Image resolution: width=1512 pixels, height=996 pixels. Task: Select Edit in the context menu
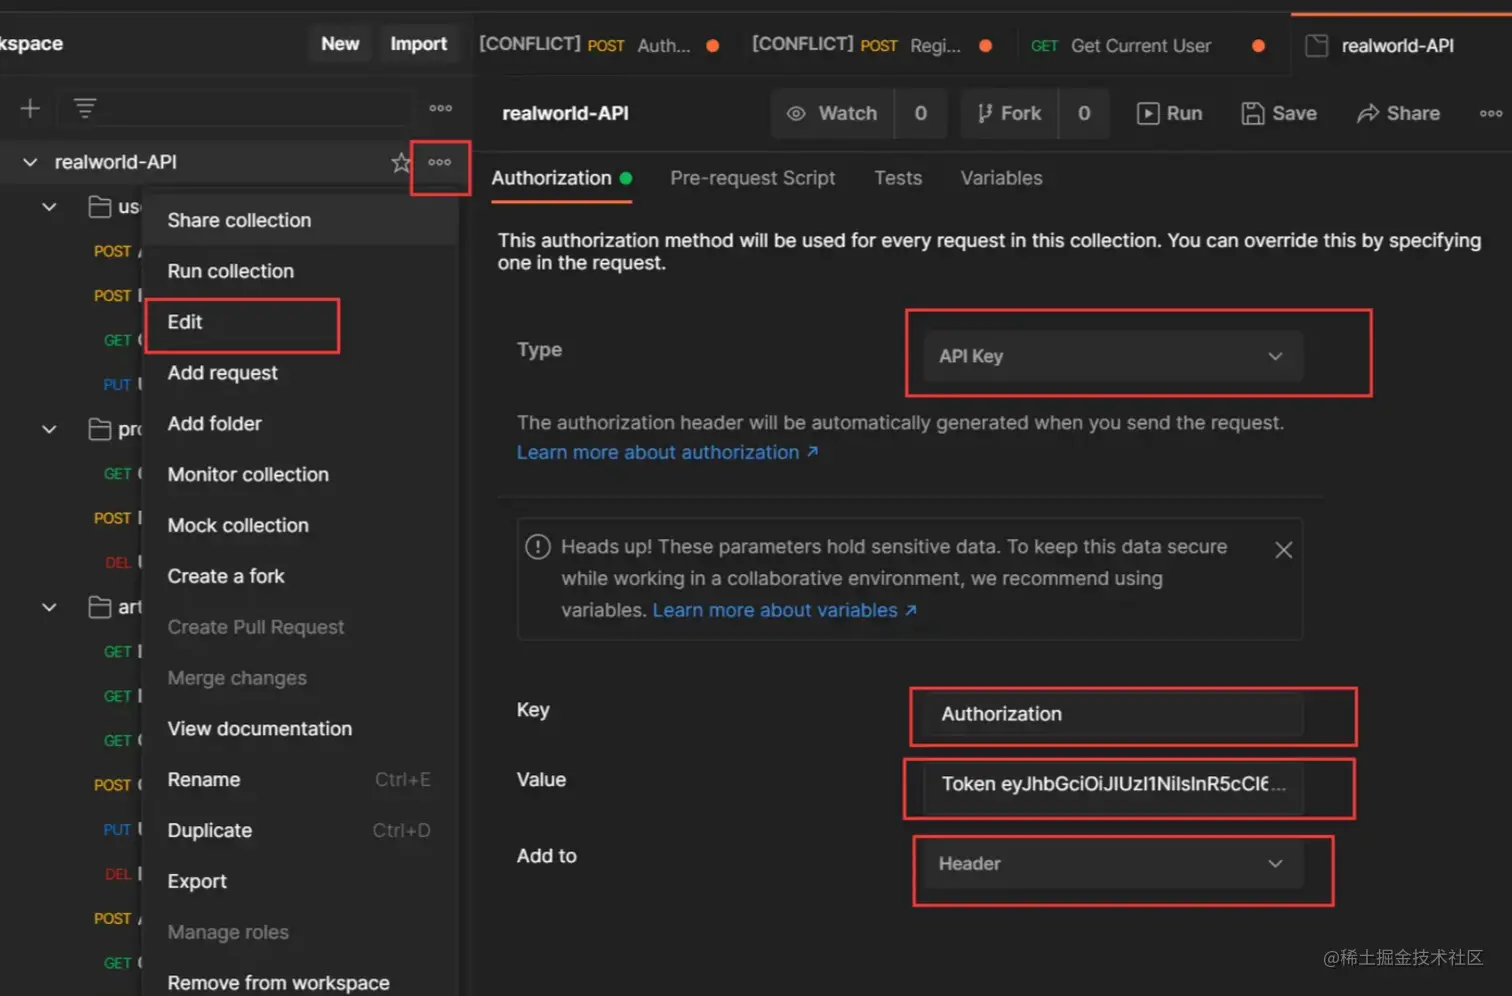click(x=300, y=322)
